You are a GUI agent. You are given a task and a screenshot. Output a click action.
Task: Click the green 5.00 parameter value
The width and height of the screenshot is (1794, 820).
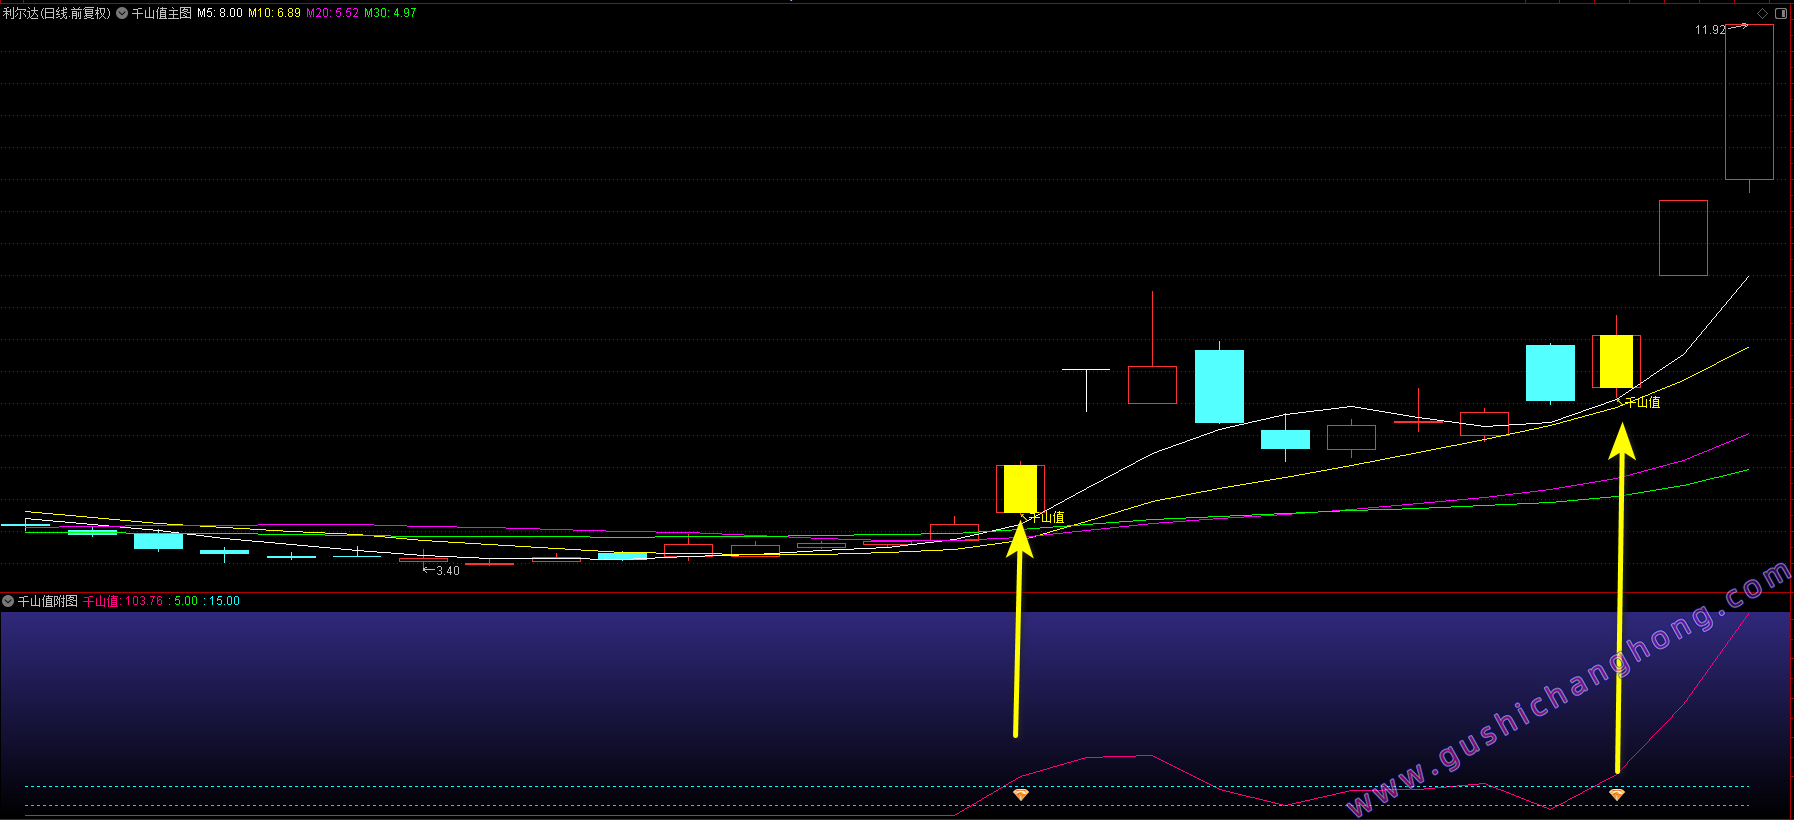coord(186,601)
